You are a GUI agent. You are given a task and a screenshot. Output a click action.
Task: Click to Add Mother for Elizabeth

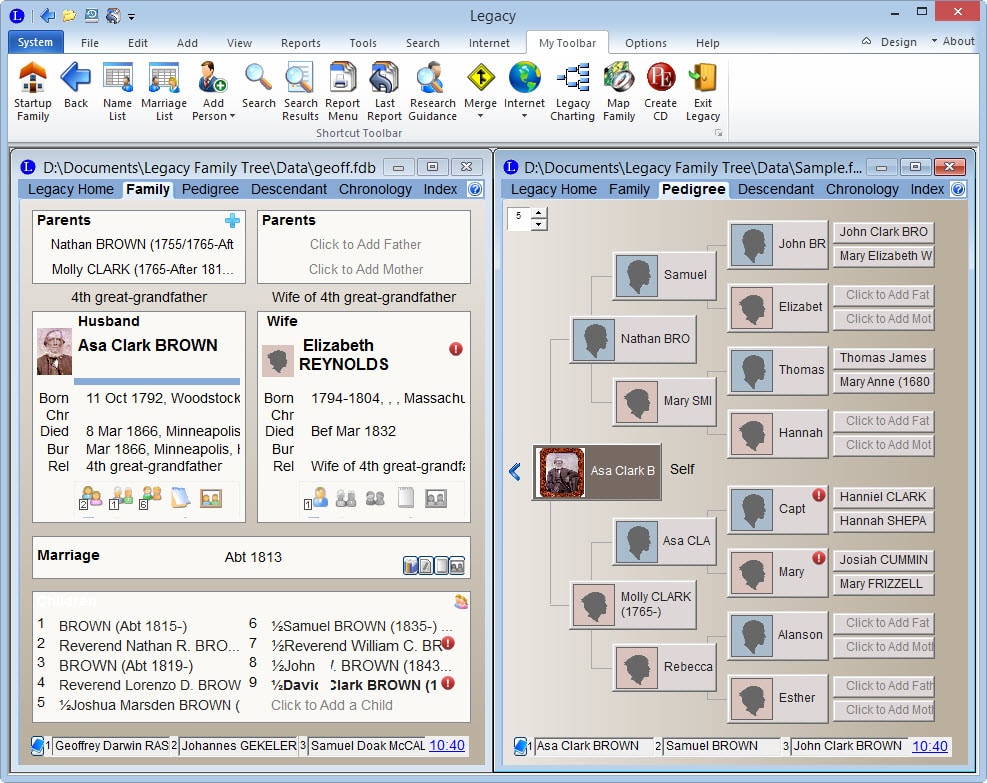366,269
